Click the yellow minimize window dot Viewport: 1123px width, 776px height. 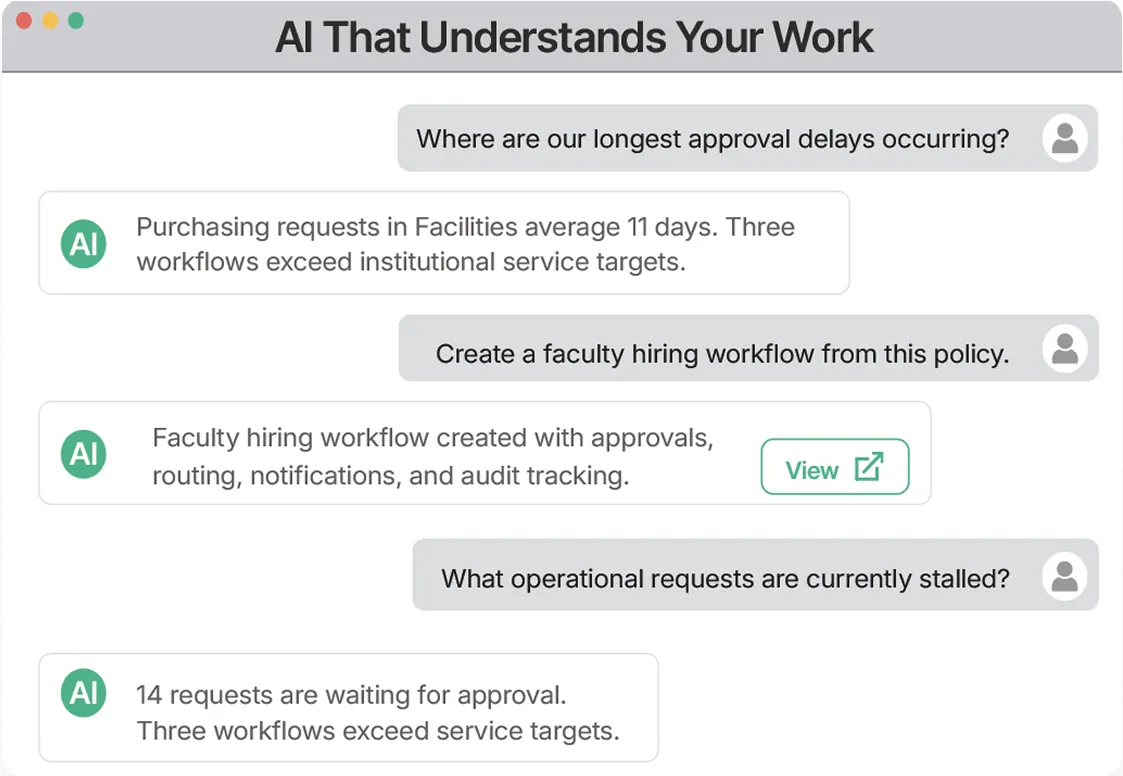click(x=50, y=21)
